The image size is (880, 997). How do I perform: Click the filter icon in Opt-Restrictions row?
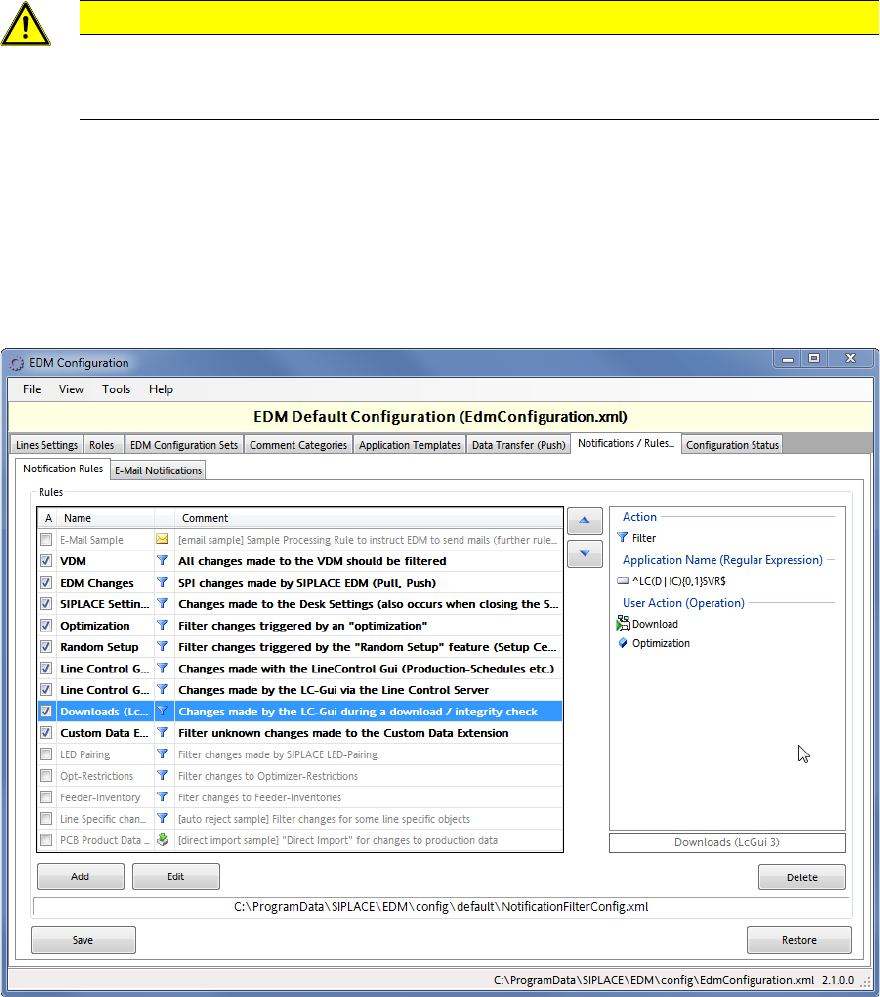point(162,776)
